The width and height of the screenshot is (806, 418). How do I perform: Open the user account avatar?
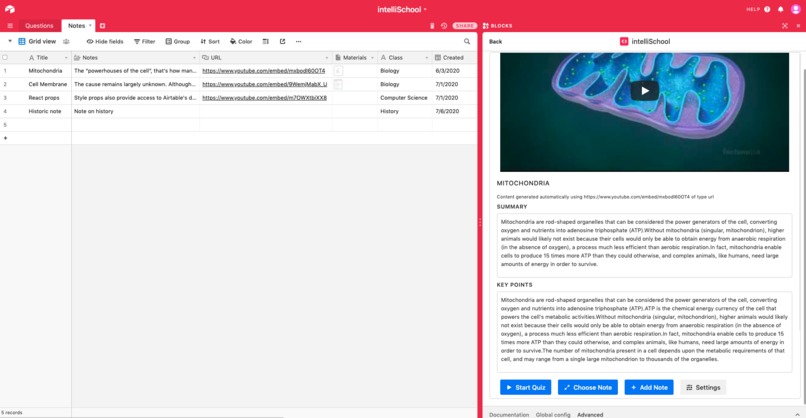(795, 9)
